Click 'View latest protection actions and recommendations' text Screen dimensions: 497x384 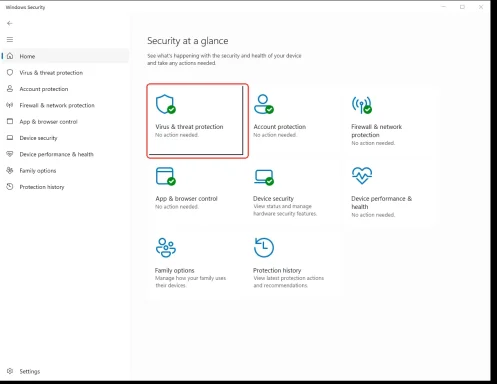288,282
